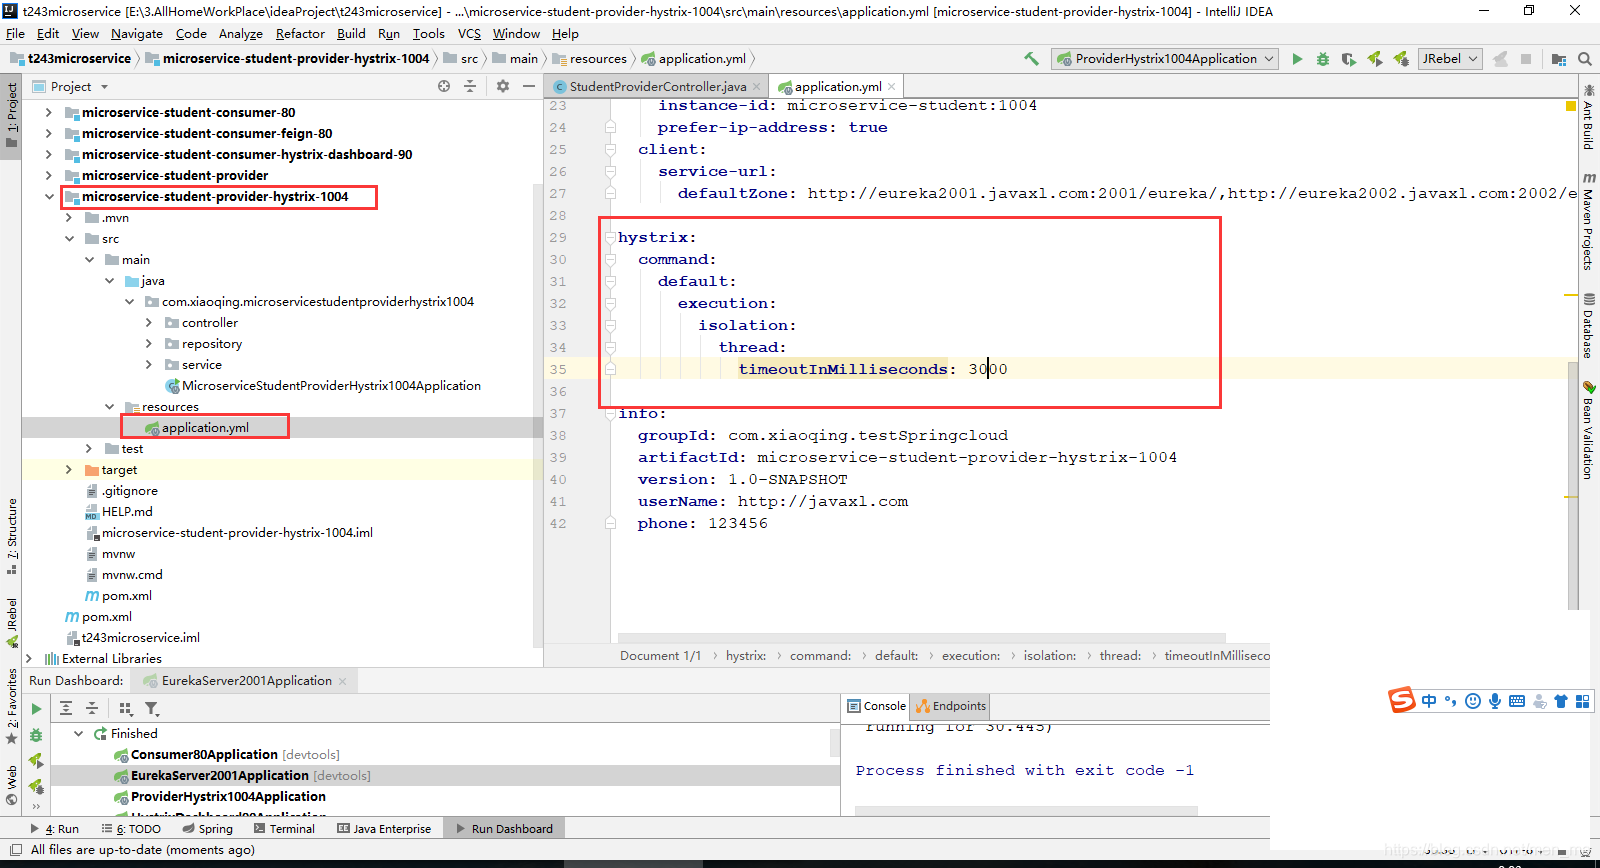Expand External Libraries node
This screenshot has width=1600, height=868.
pyautogui.click(x=28, y=659)
